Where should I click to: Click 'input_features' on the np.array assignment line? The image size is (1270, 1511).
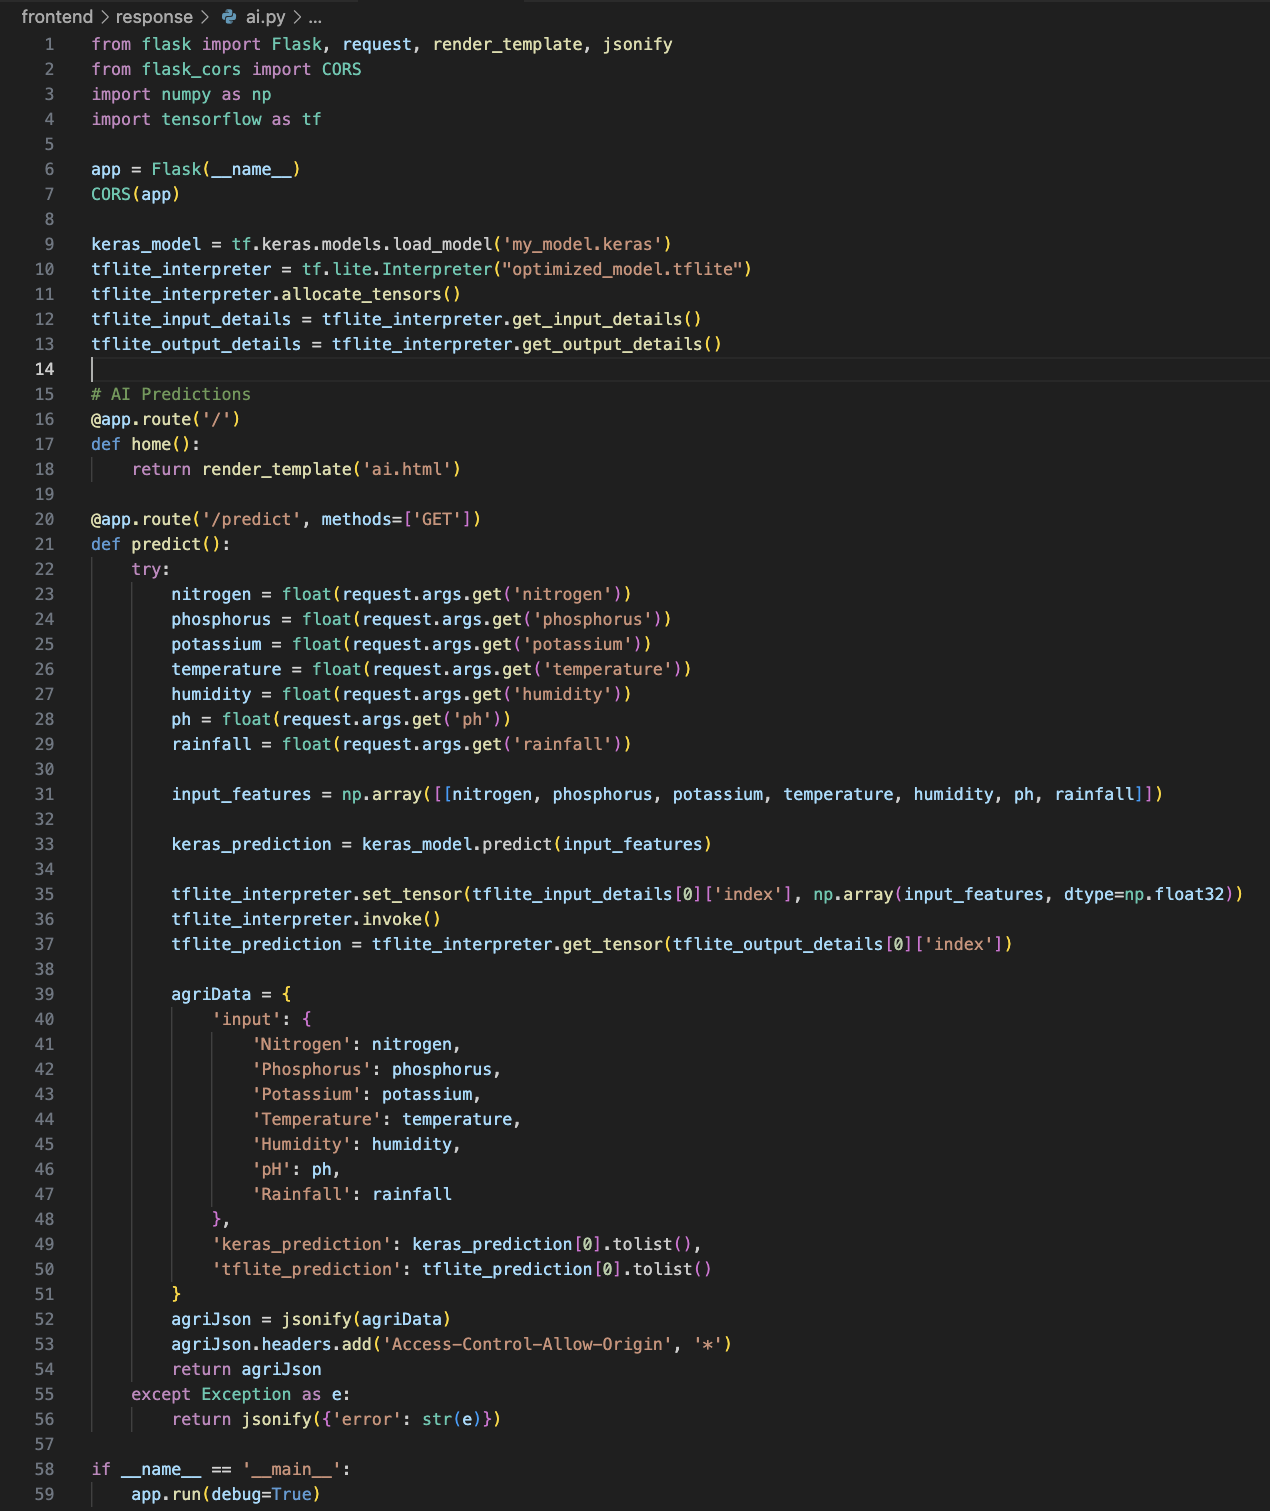coord(241,794)
